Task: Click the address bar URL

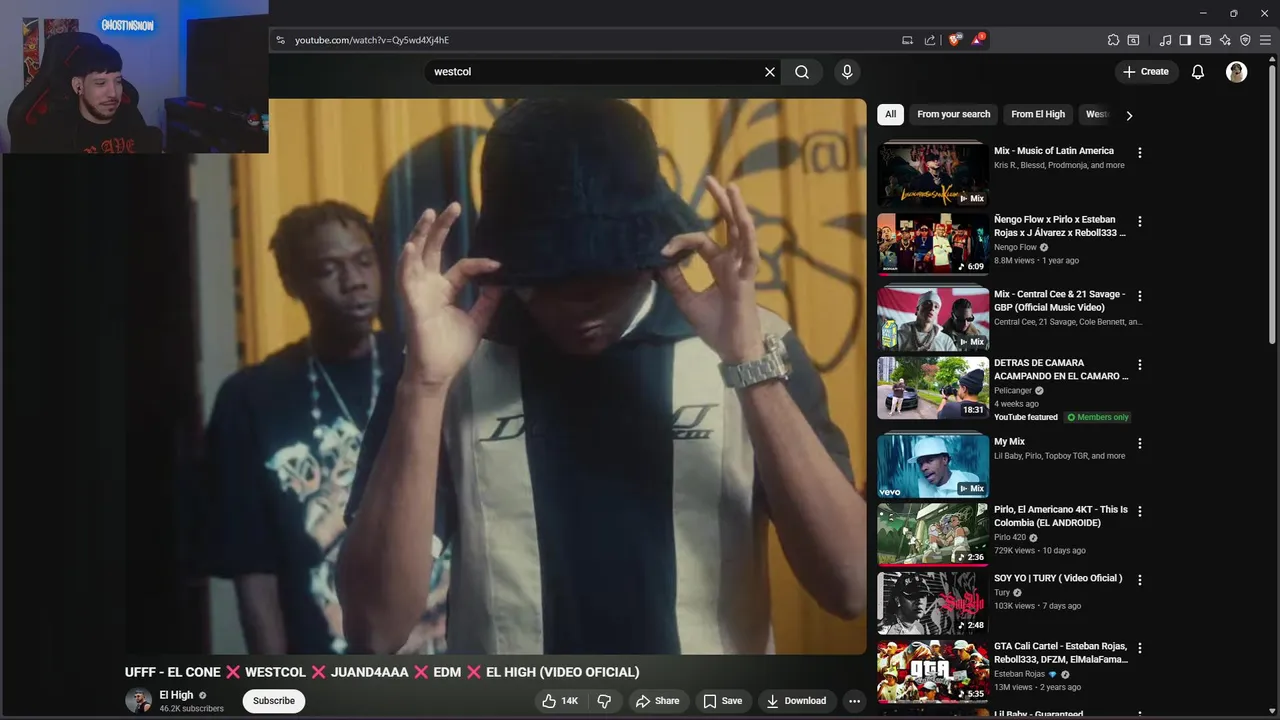Action: 372,40
